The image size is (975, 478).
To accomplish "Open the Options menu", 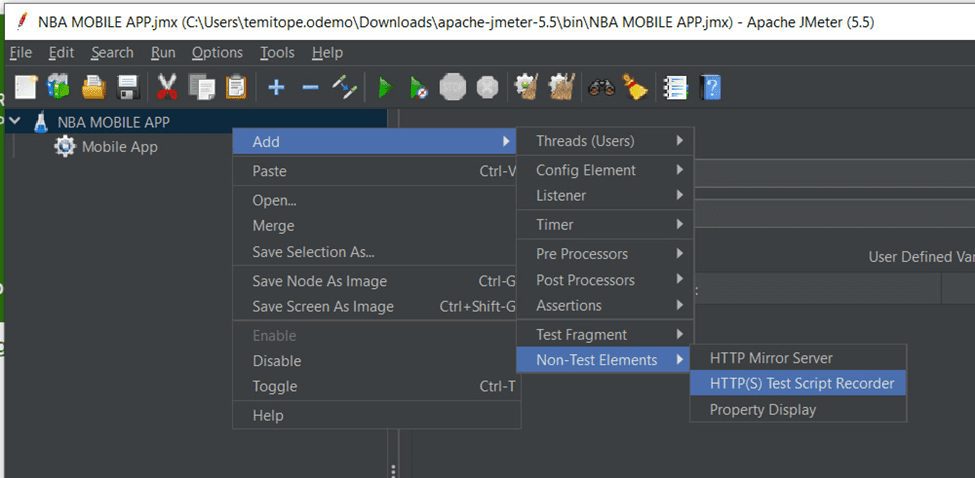I will tap(217, 53).
